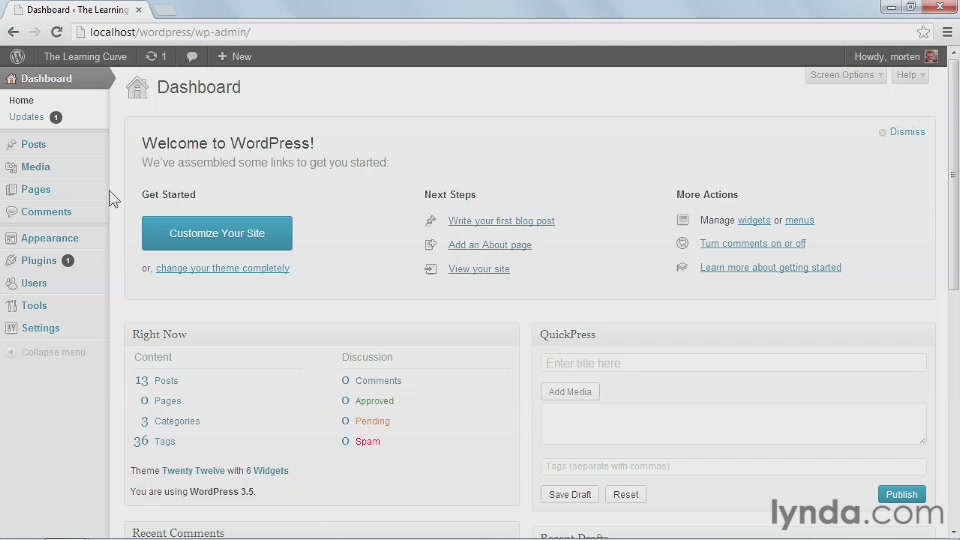Screen dimensions: 960x540
Task: Click the 6 Widgets link
Action: click(x=267, y=471)
